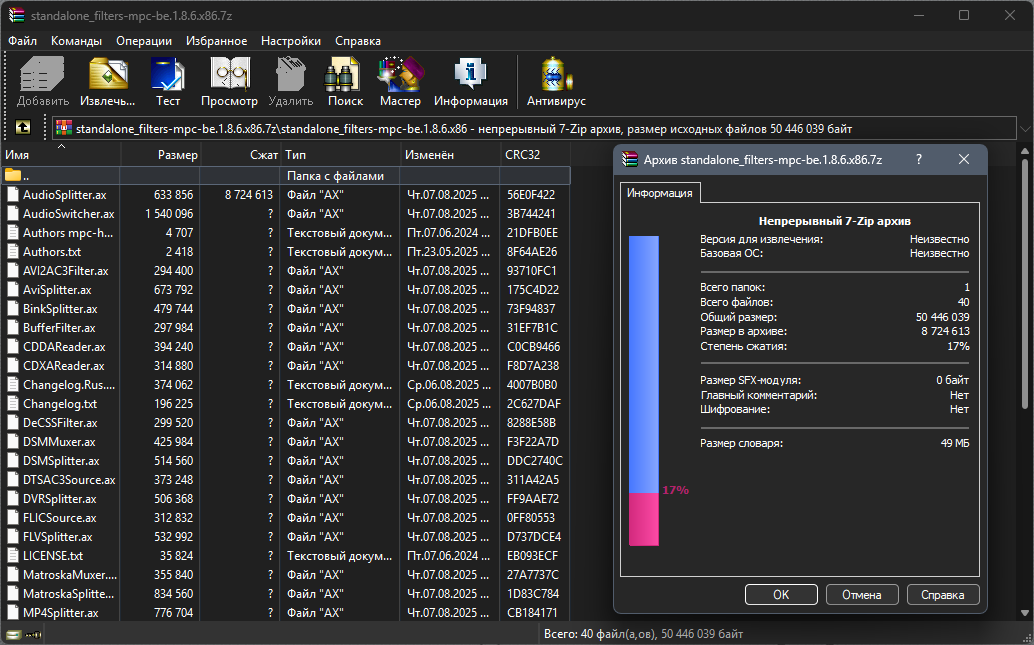
Task: Open the Избранное menu
Action: [x=216, y=41]
